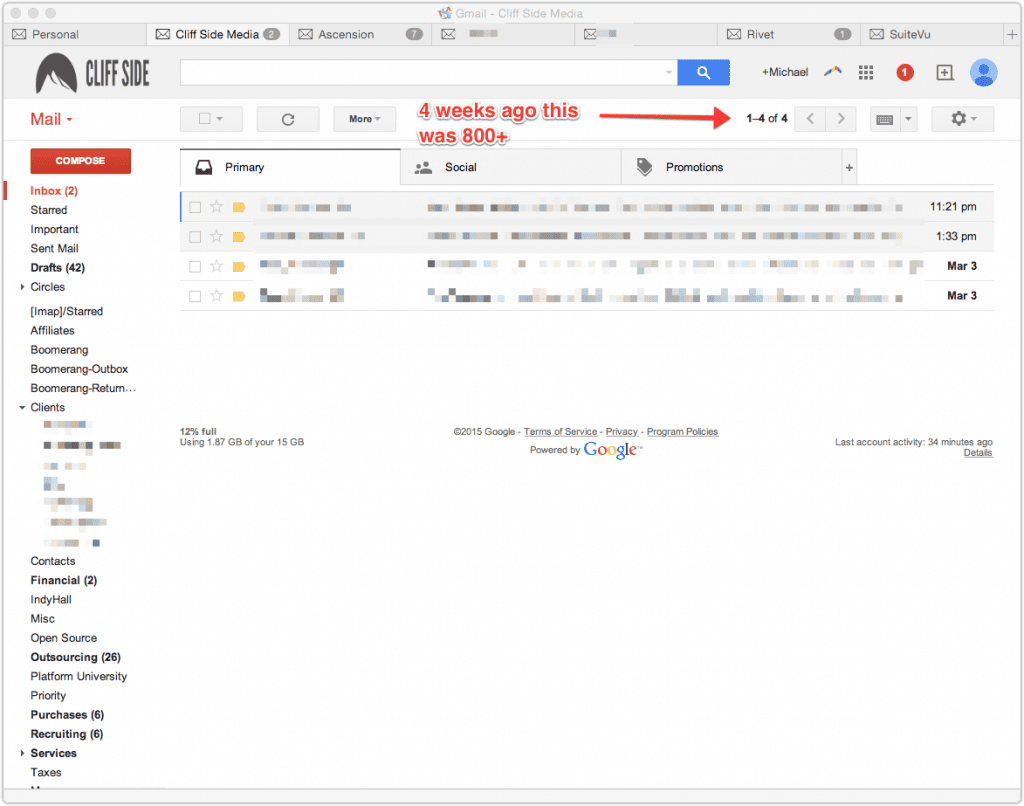Open the Open Source label
Image resolution: width=1024 pixels, height=806 pixels.
[x=63, y=638]
